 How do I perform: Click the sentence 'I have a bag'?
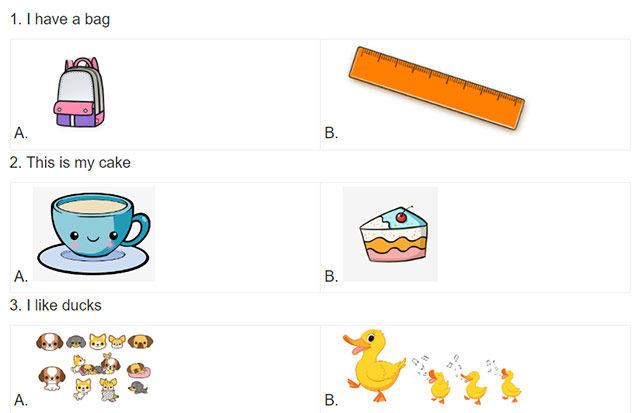(x=68, y=19)
